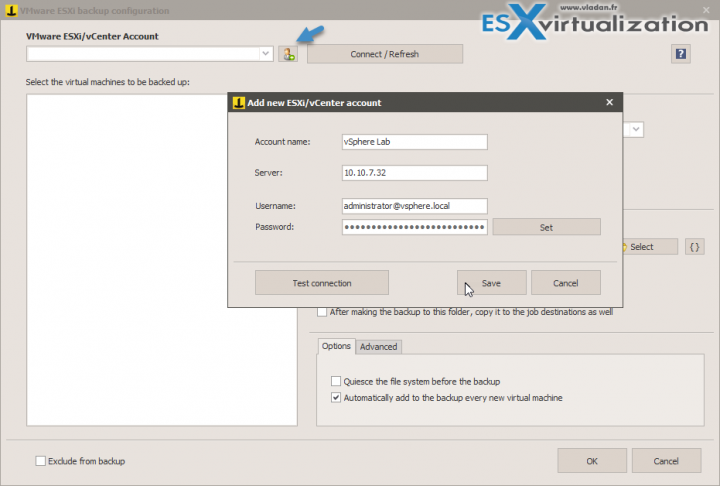Image resolution: width=720 pixels, height=486 pixels.
Task: Close the VMware ESXi backup configuration window
Action: click(706, 10)
